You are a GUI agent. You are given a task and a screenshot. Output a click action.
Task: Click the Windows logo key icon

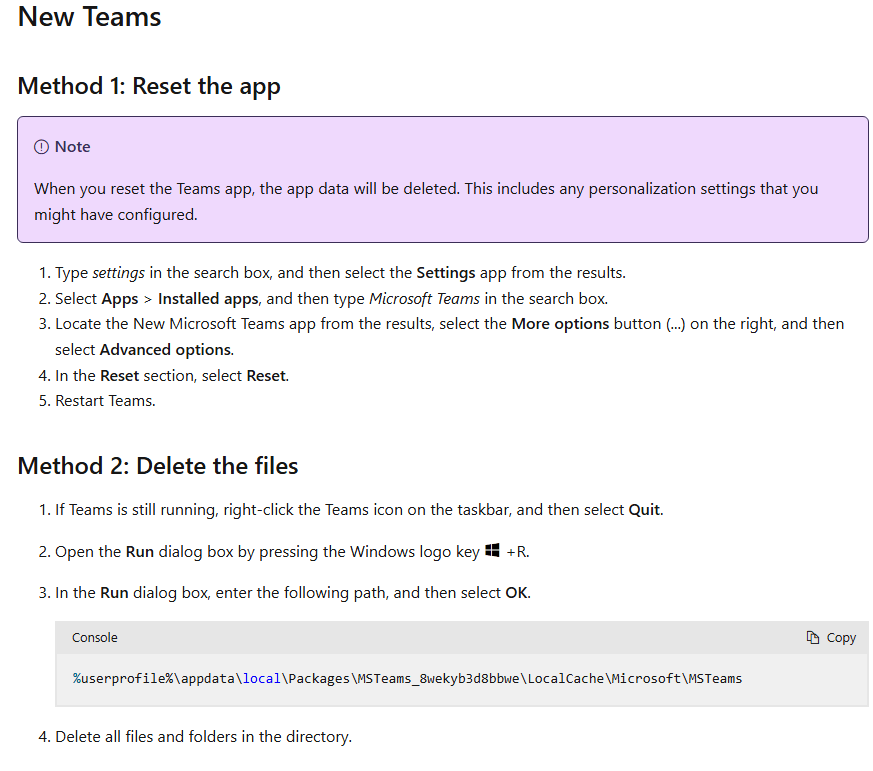click(492, 551)
